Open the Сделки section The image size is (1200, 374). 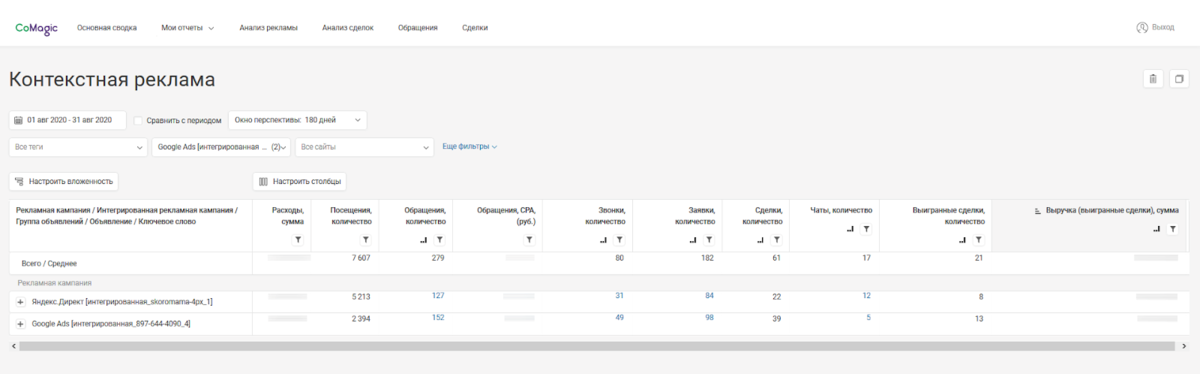tap(475, 28)
